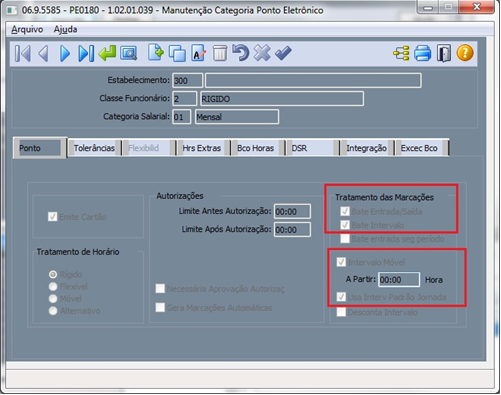The width and height of the screenshot is (501, 395).
Task: Close the Manutenção Categoria Ponto window
Action: point(477,7)
